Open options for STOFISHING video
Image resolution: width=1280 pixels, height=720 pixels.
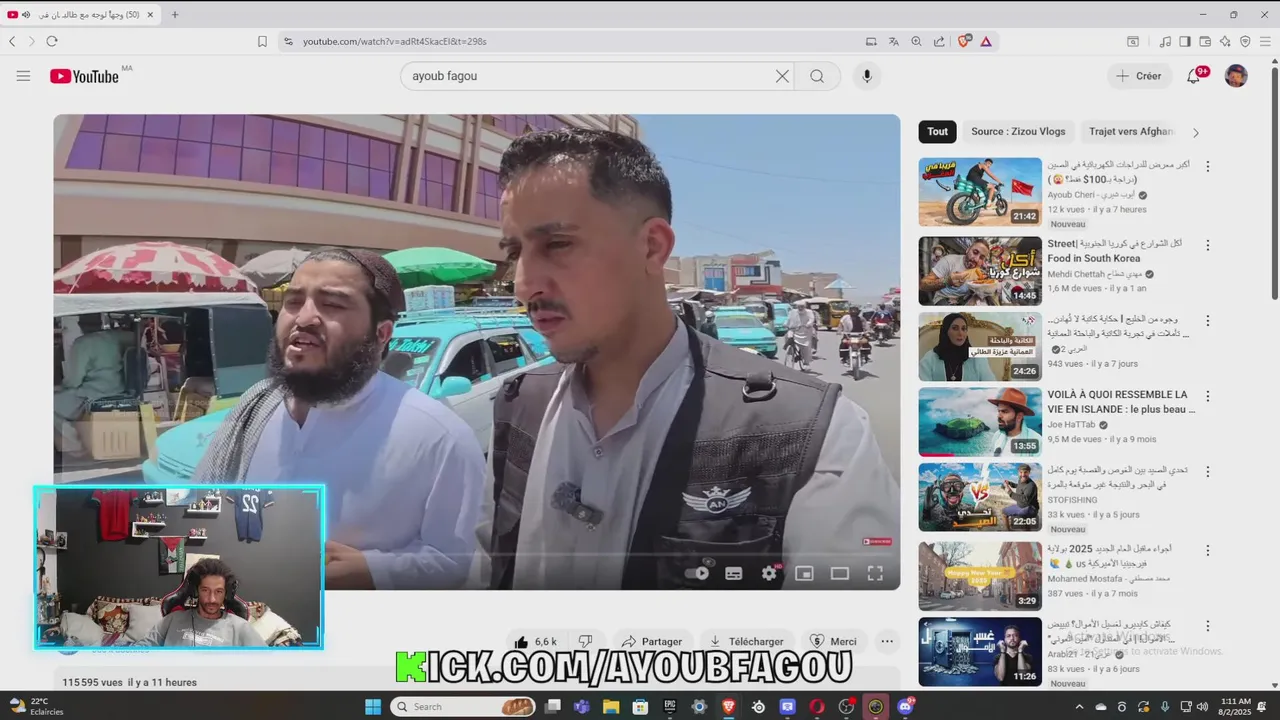(1207, 471)
